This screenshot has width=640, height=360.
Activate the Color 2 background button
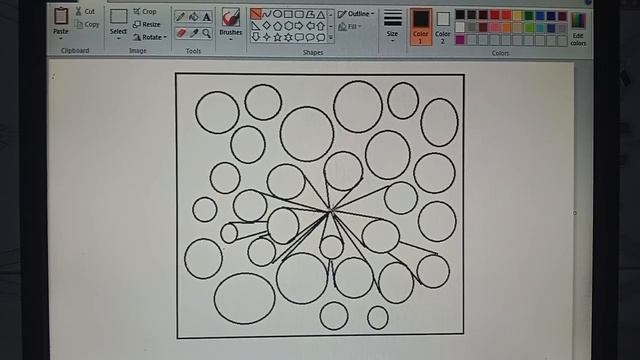click(443, 27)
